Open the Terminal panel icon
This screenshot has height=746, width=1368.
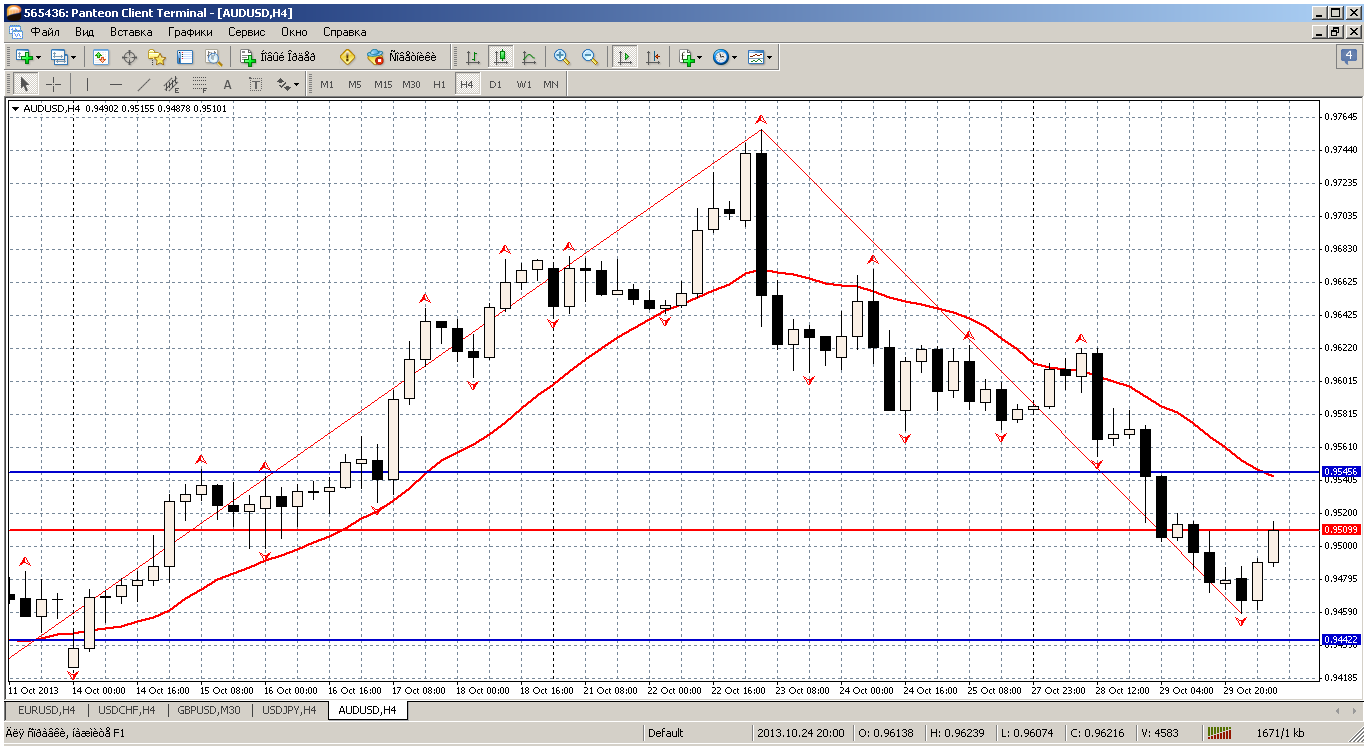pos(185,57)
